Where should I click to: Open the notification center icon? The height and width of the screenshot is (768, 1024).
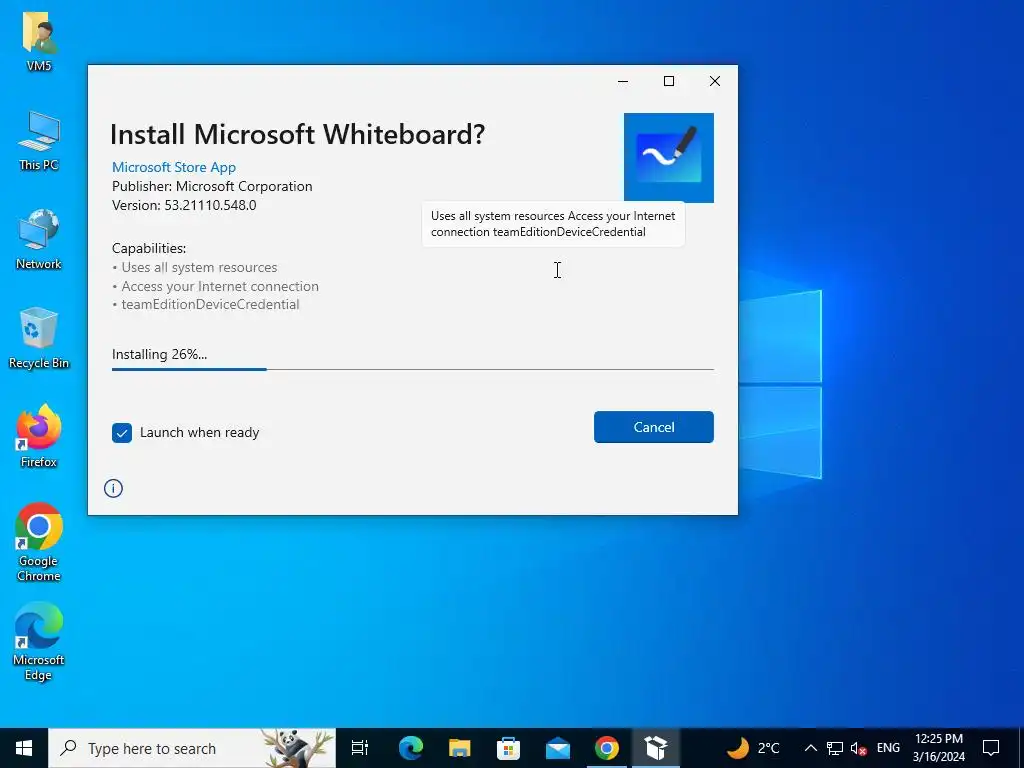991,748
